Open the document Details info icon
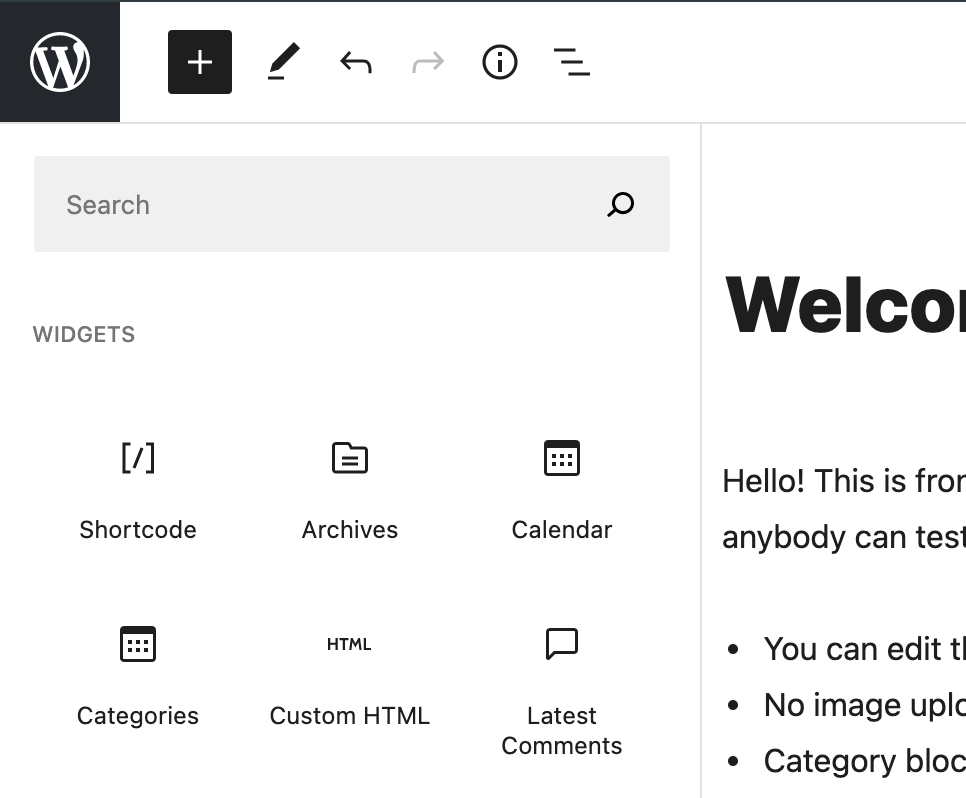Viewport: 966px width, 798px height. 500,62
